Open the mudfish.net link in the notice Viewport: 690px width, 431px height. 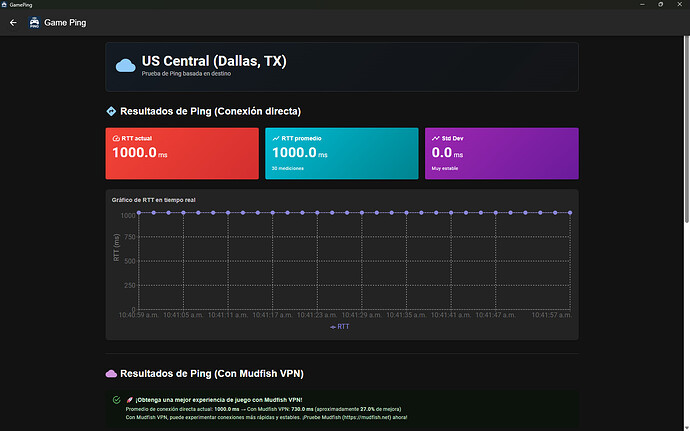367,417
